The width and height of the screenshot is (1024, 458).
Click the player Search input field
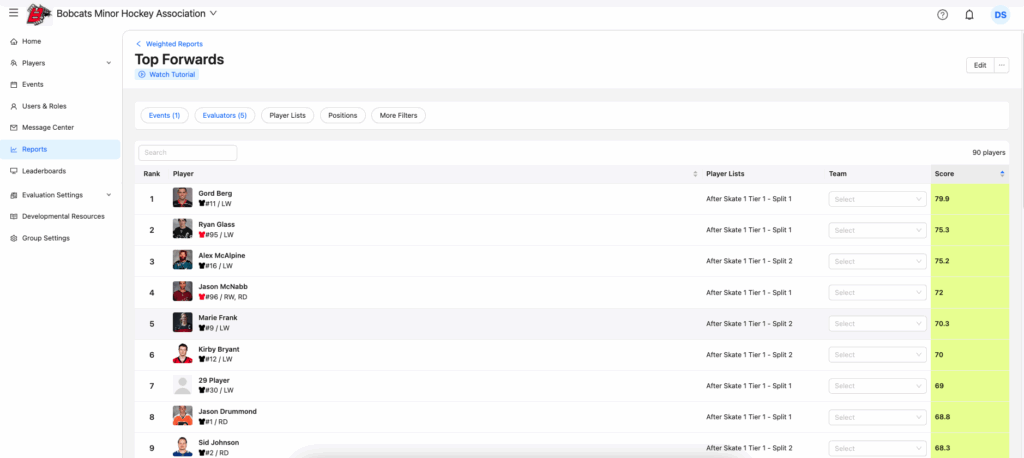[188, 153]
